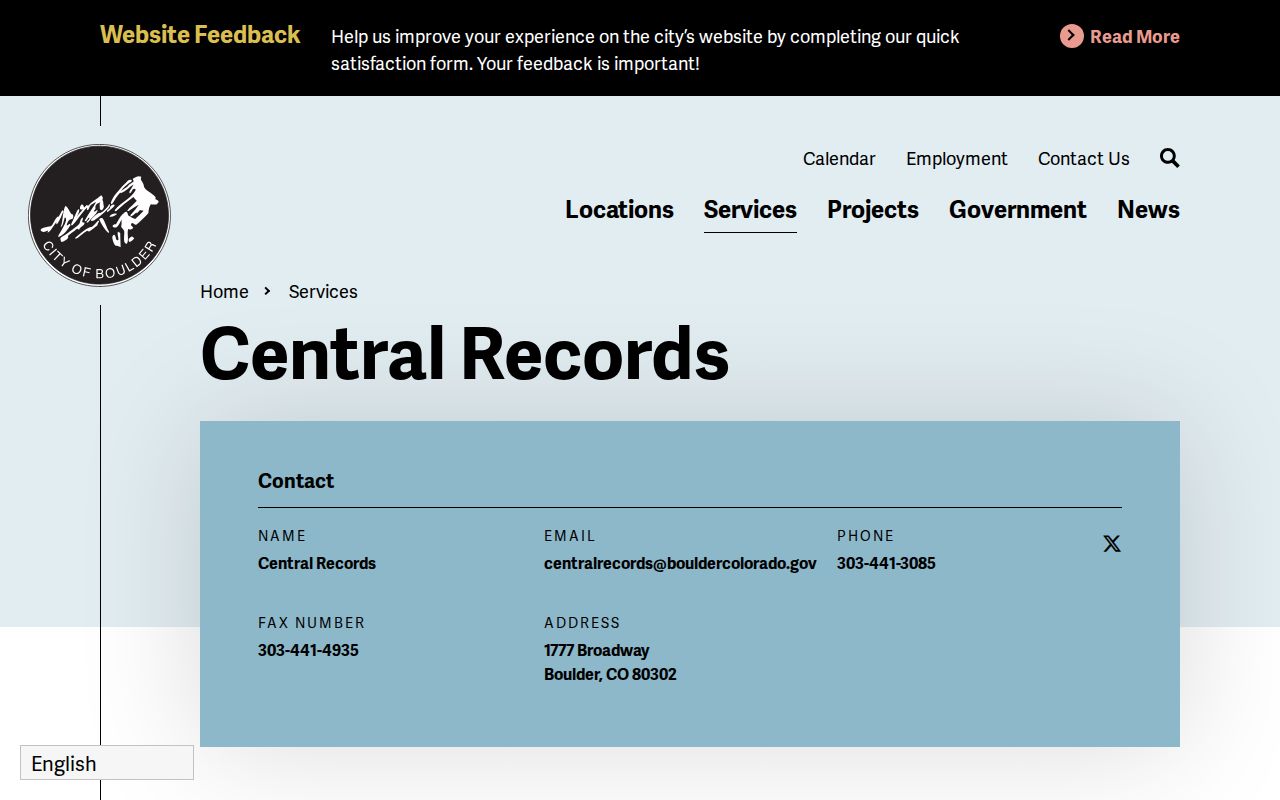Click the Central Records name value

point(317,563)
